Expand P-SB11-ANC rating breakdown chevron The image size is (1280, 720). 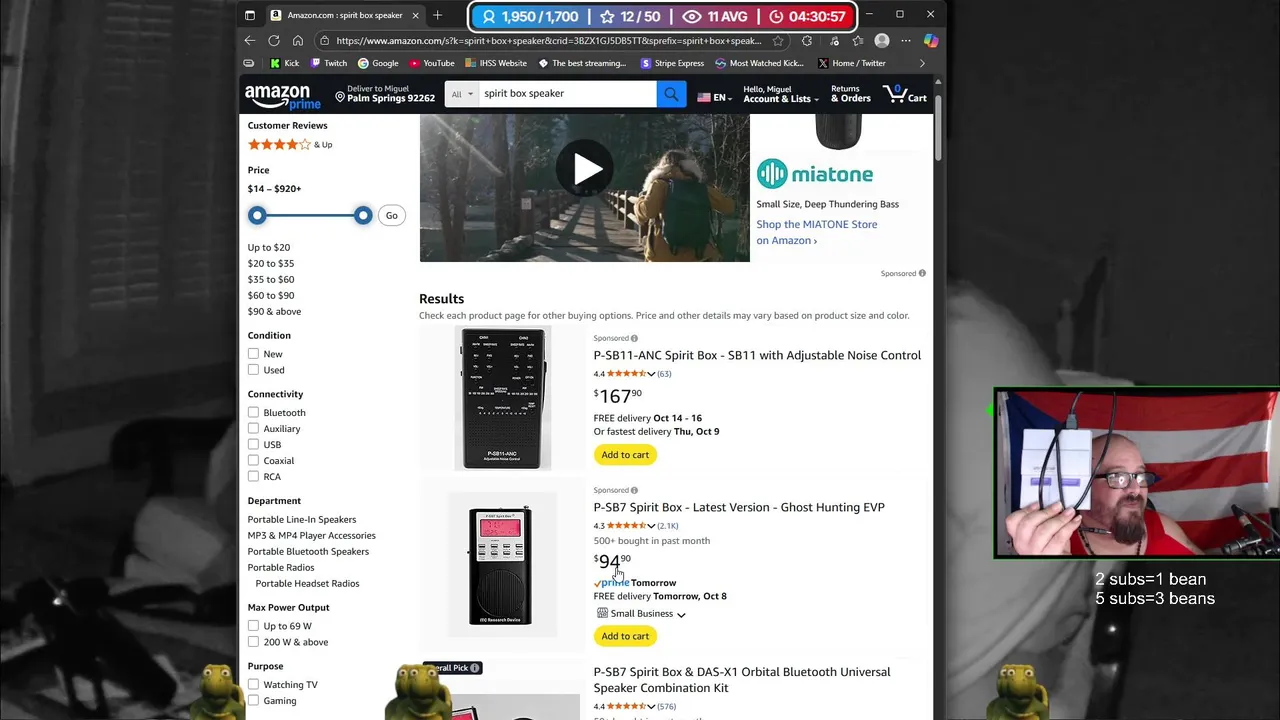tap(651, 374)
